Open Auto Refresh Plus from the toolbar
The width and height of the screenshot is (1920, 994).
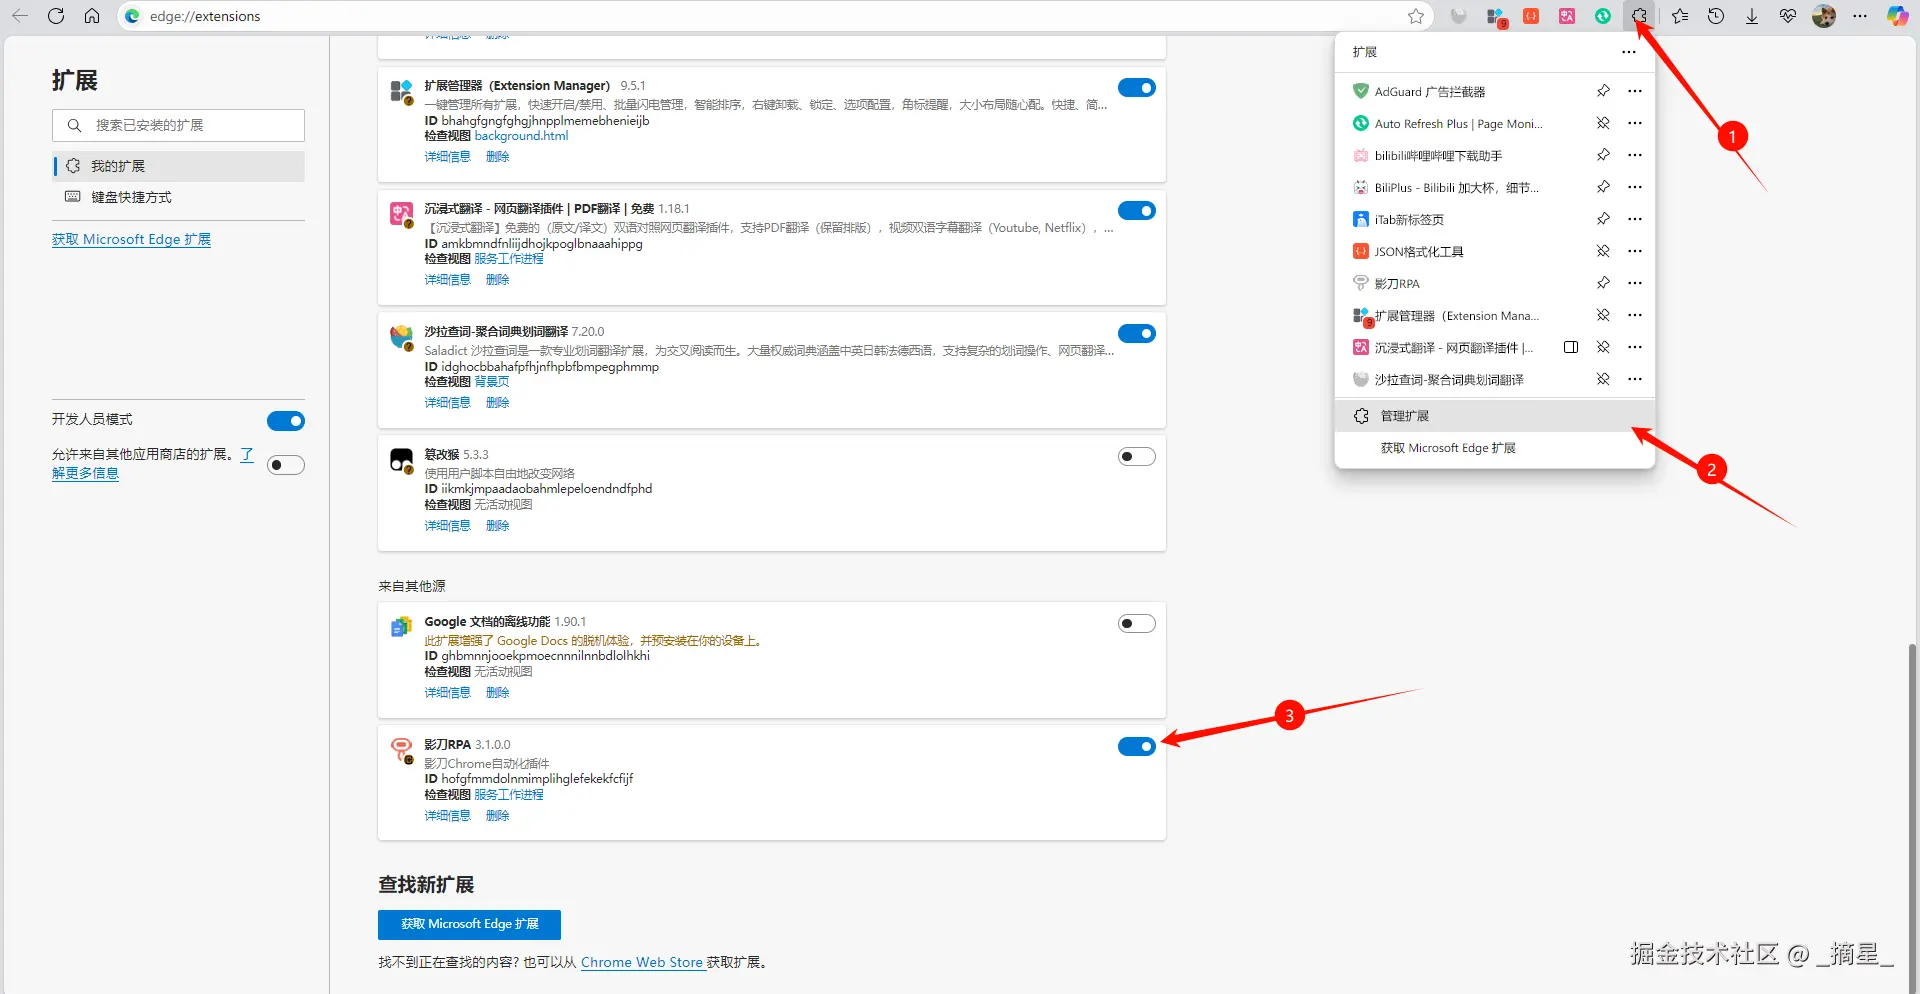[x=1603, y=16]
